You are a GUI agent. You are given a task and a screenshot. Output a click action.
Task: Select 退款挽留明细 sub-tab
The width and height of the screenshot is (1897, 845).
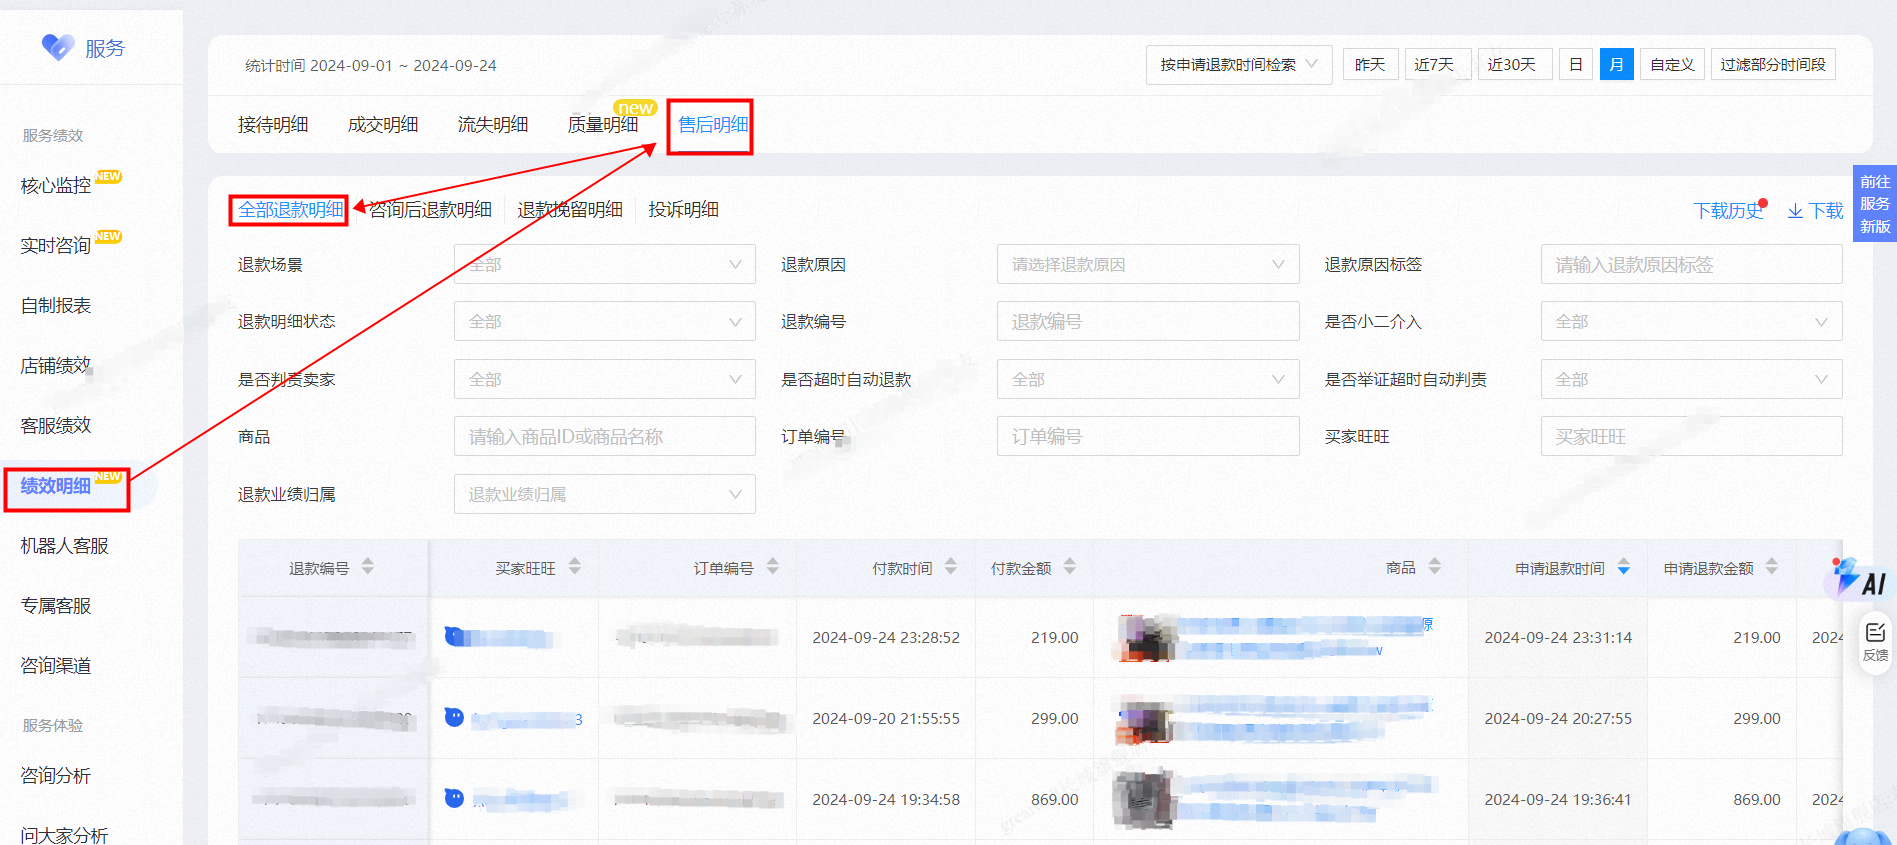coord(570,210)
